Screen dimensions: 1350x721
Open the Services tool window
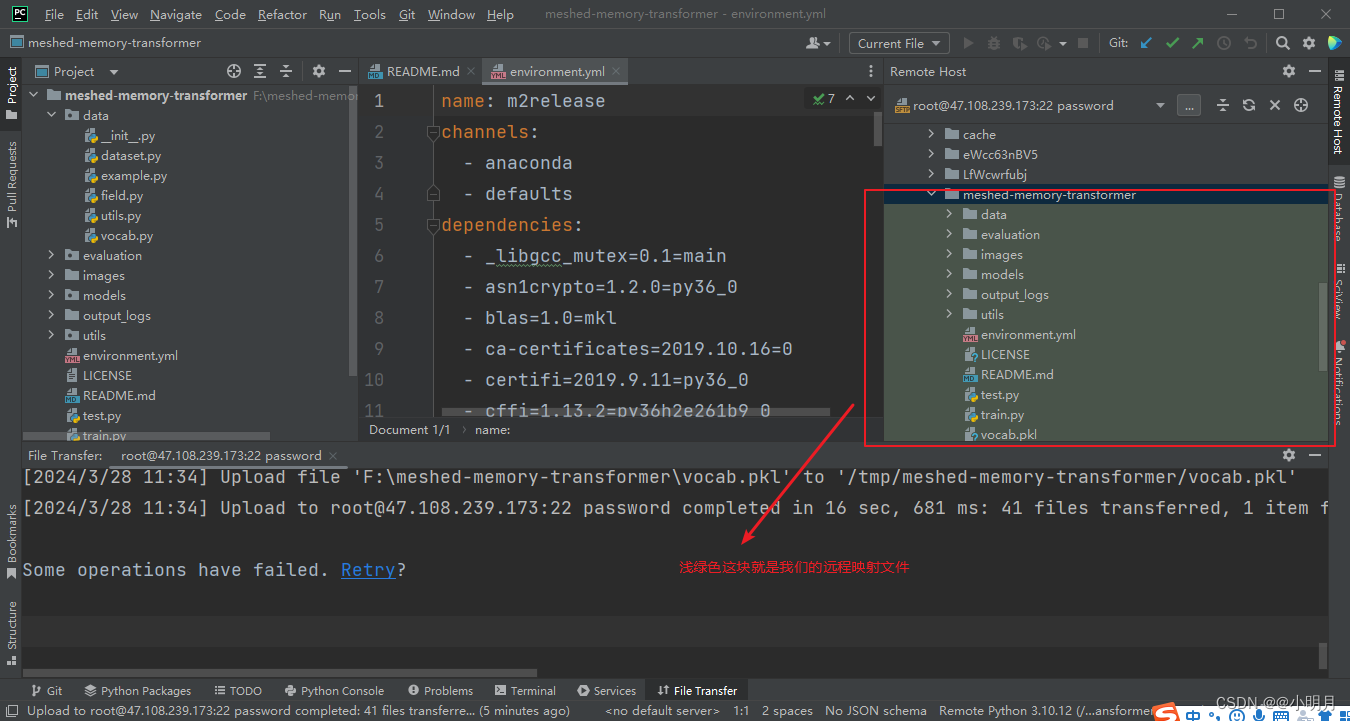click(607, 690)
